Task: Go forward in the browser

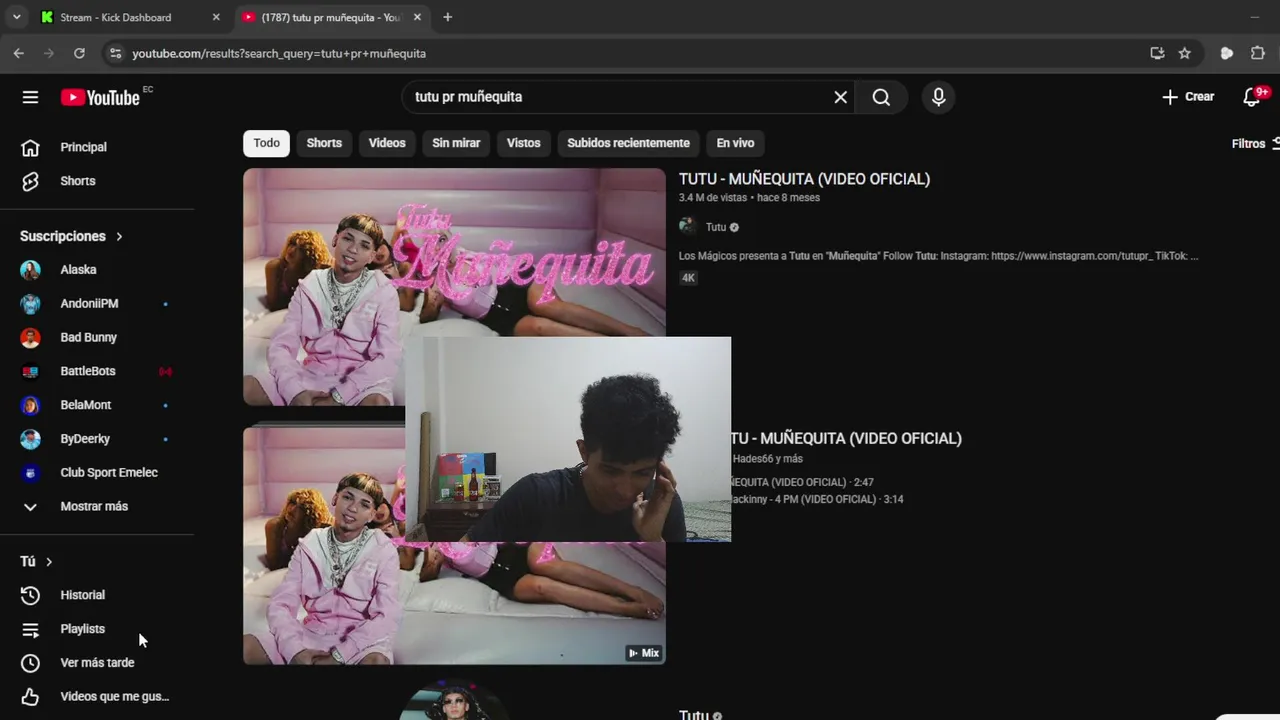Action: 48,53
